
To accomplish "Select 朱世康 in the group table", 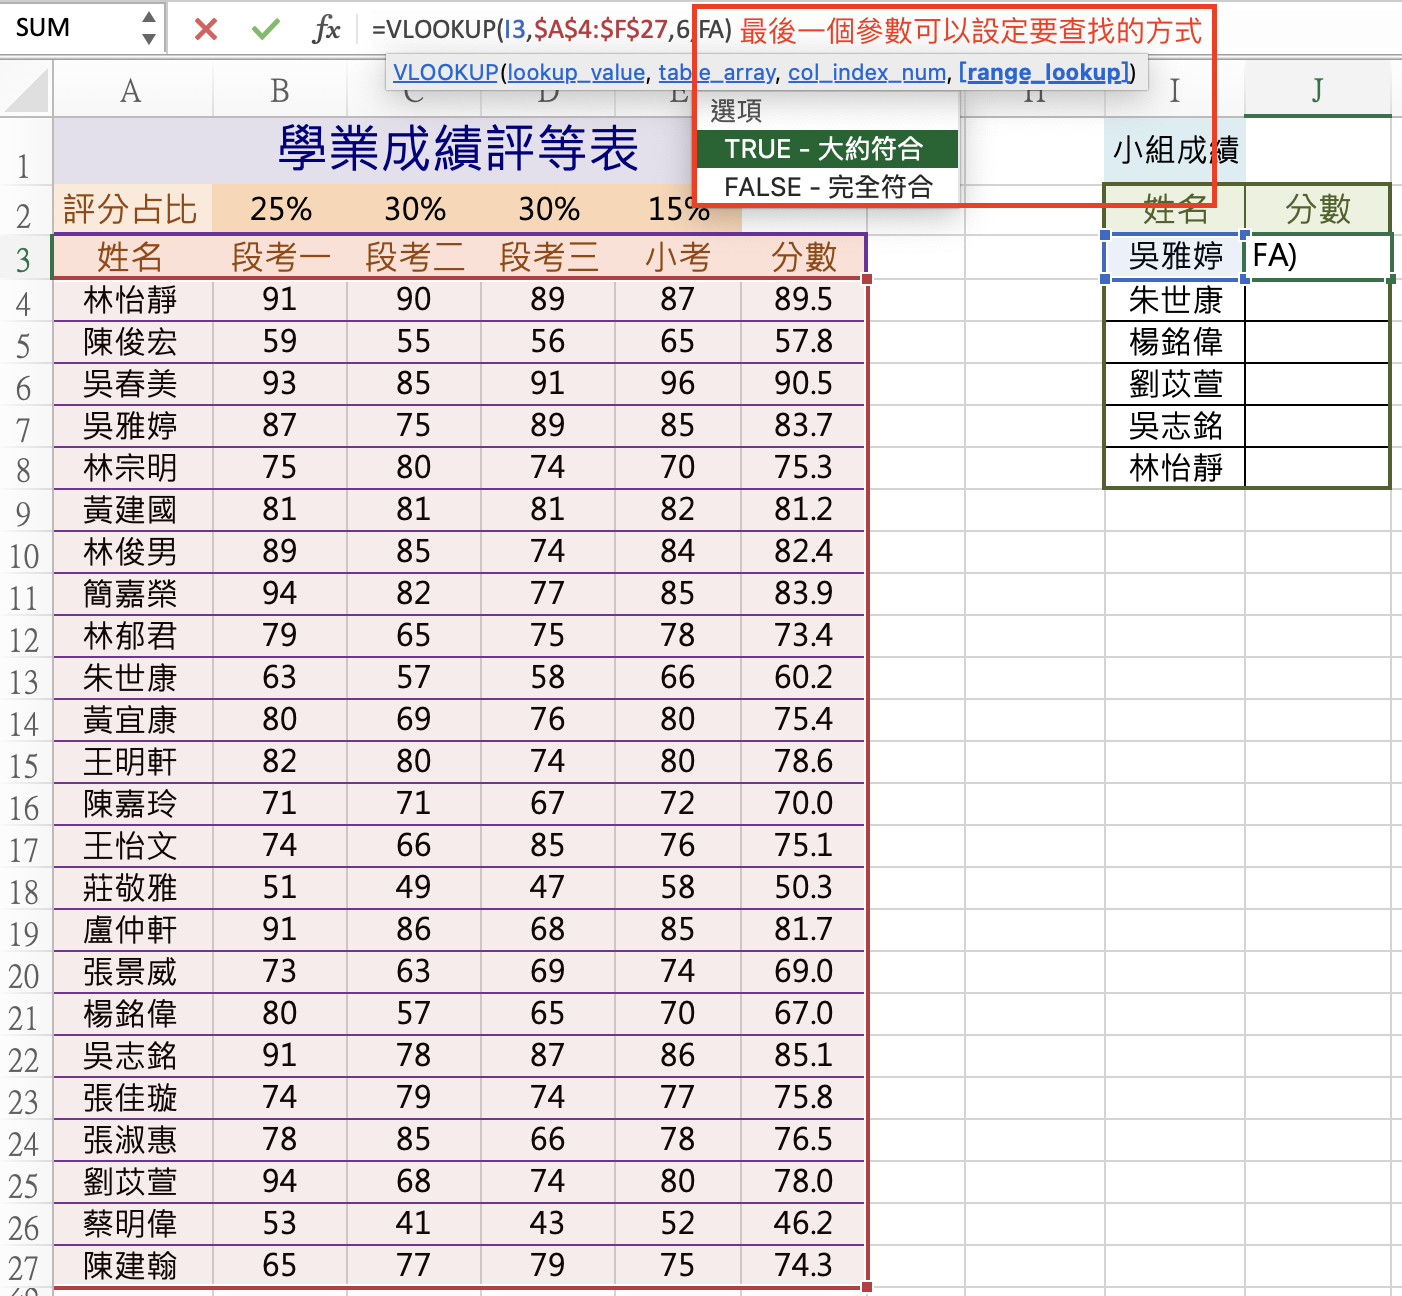I will [1175, 300].
